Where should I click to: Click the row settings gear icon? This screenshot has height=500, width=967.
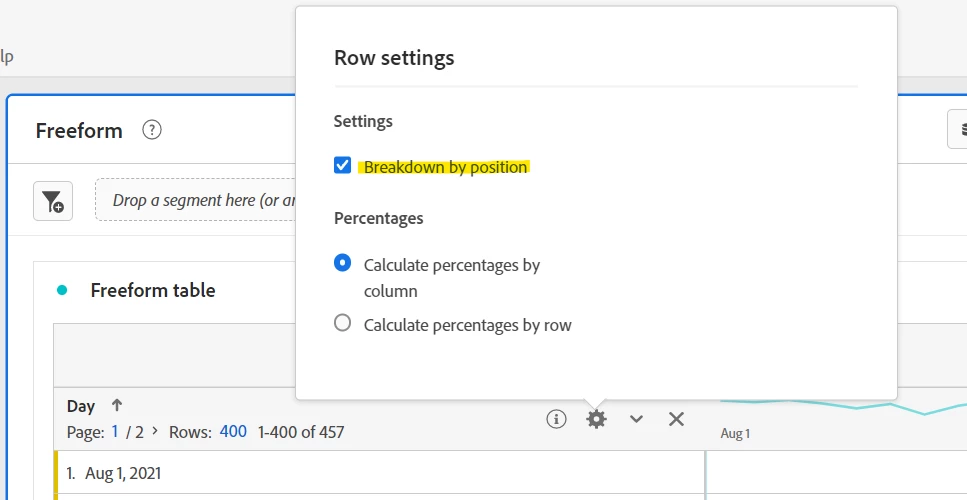596,419
